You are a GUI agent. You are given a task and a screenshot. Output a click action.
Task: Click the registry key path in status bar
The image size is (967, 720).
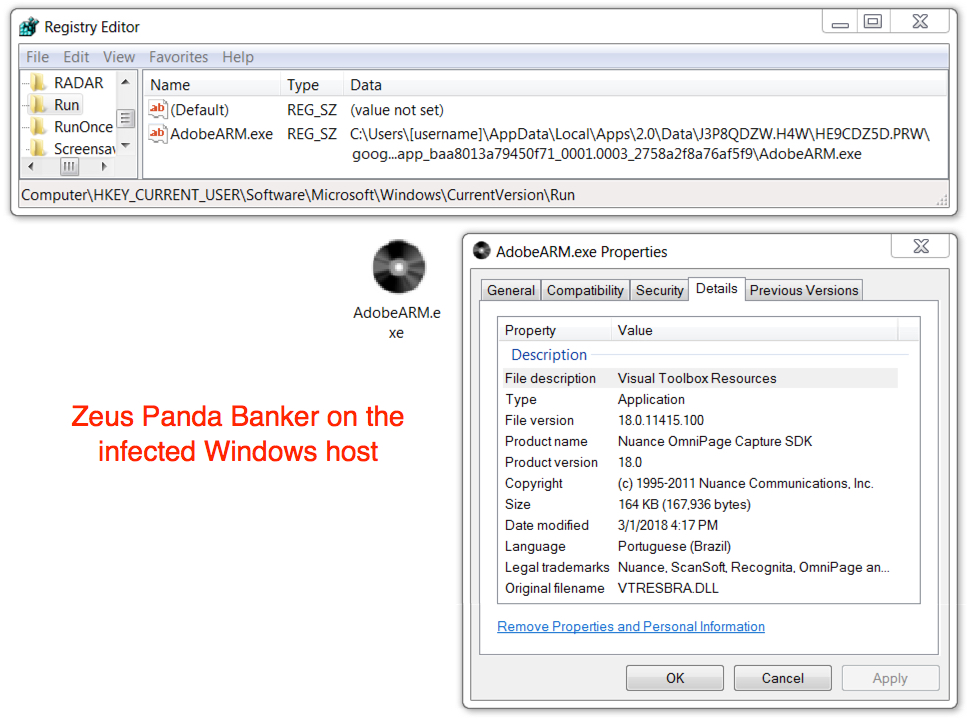click(x=298, y=195)
